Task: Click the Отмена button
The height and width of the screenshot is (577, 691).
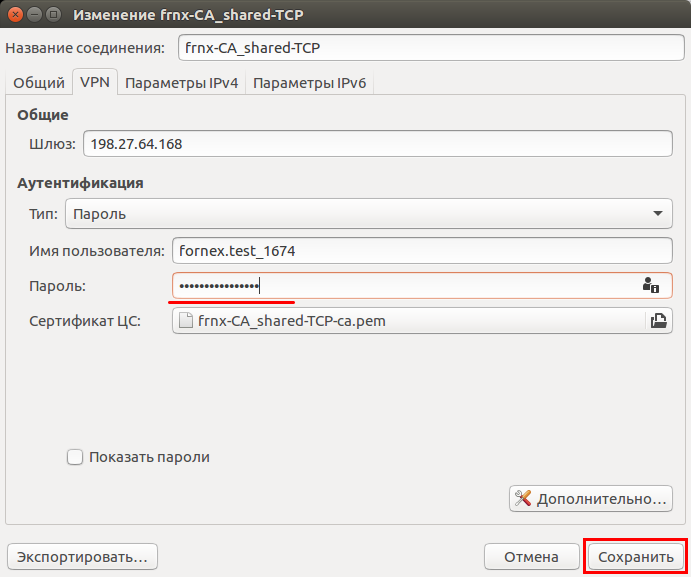Action: [x=531, y=557]
